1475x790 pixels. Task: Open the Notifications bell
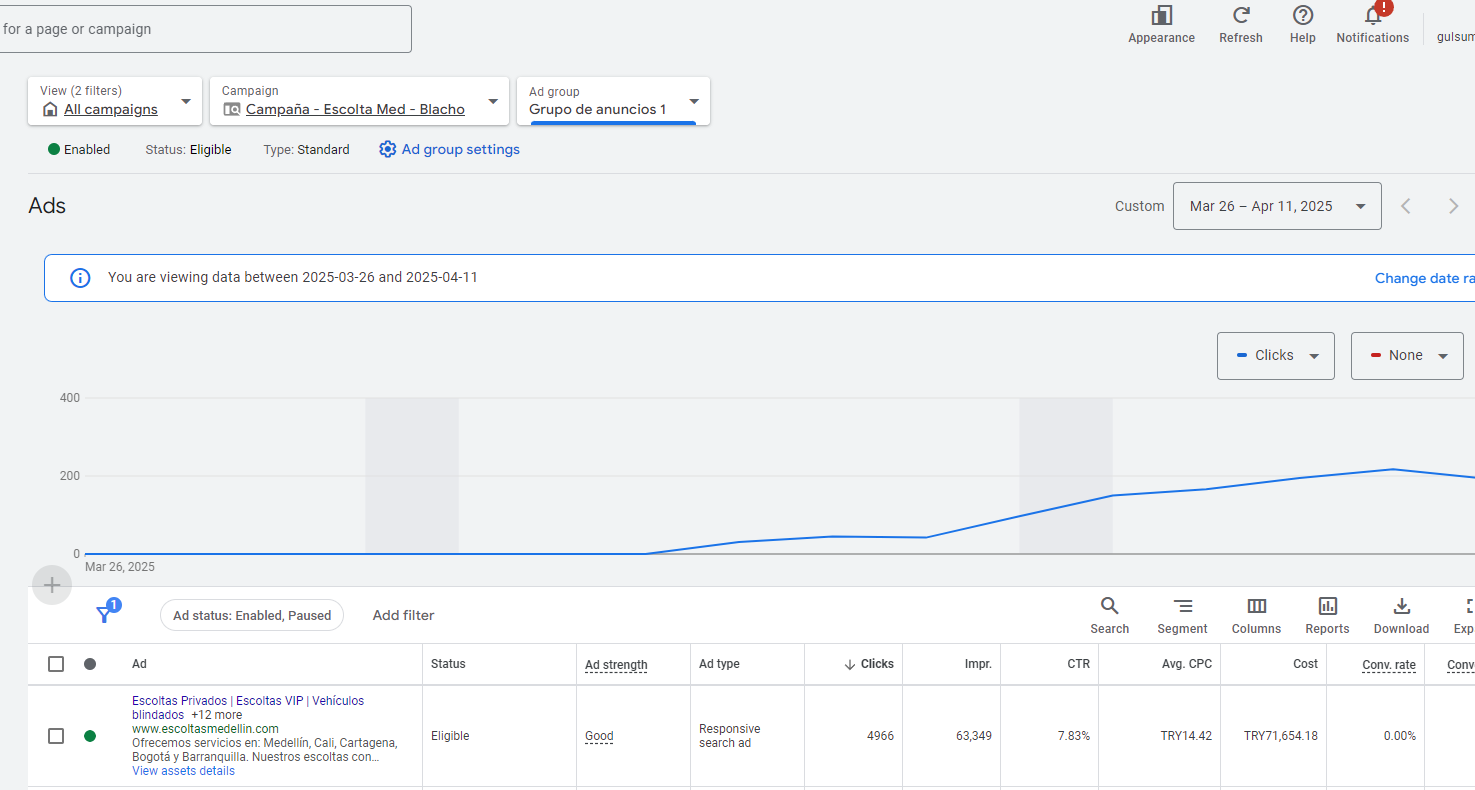tap(1373, 16)
